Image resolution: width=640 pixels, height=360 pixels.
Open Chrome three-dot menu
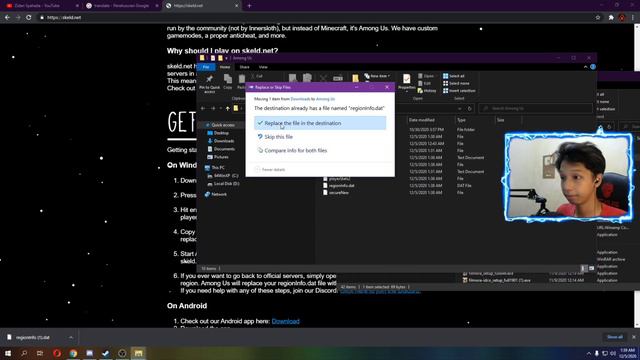click(x=633, y=18)
